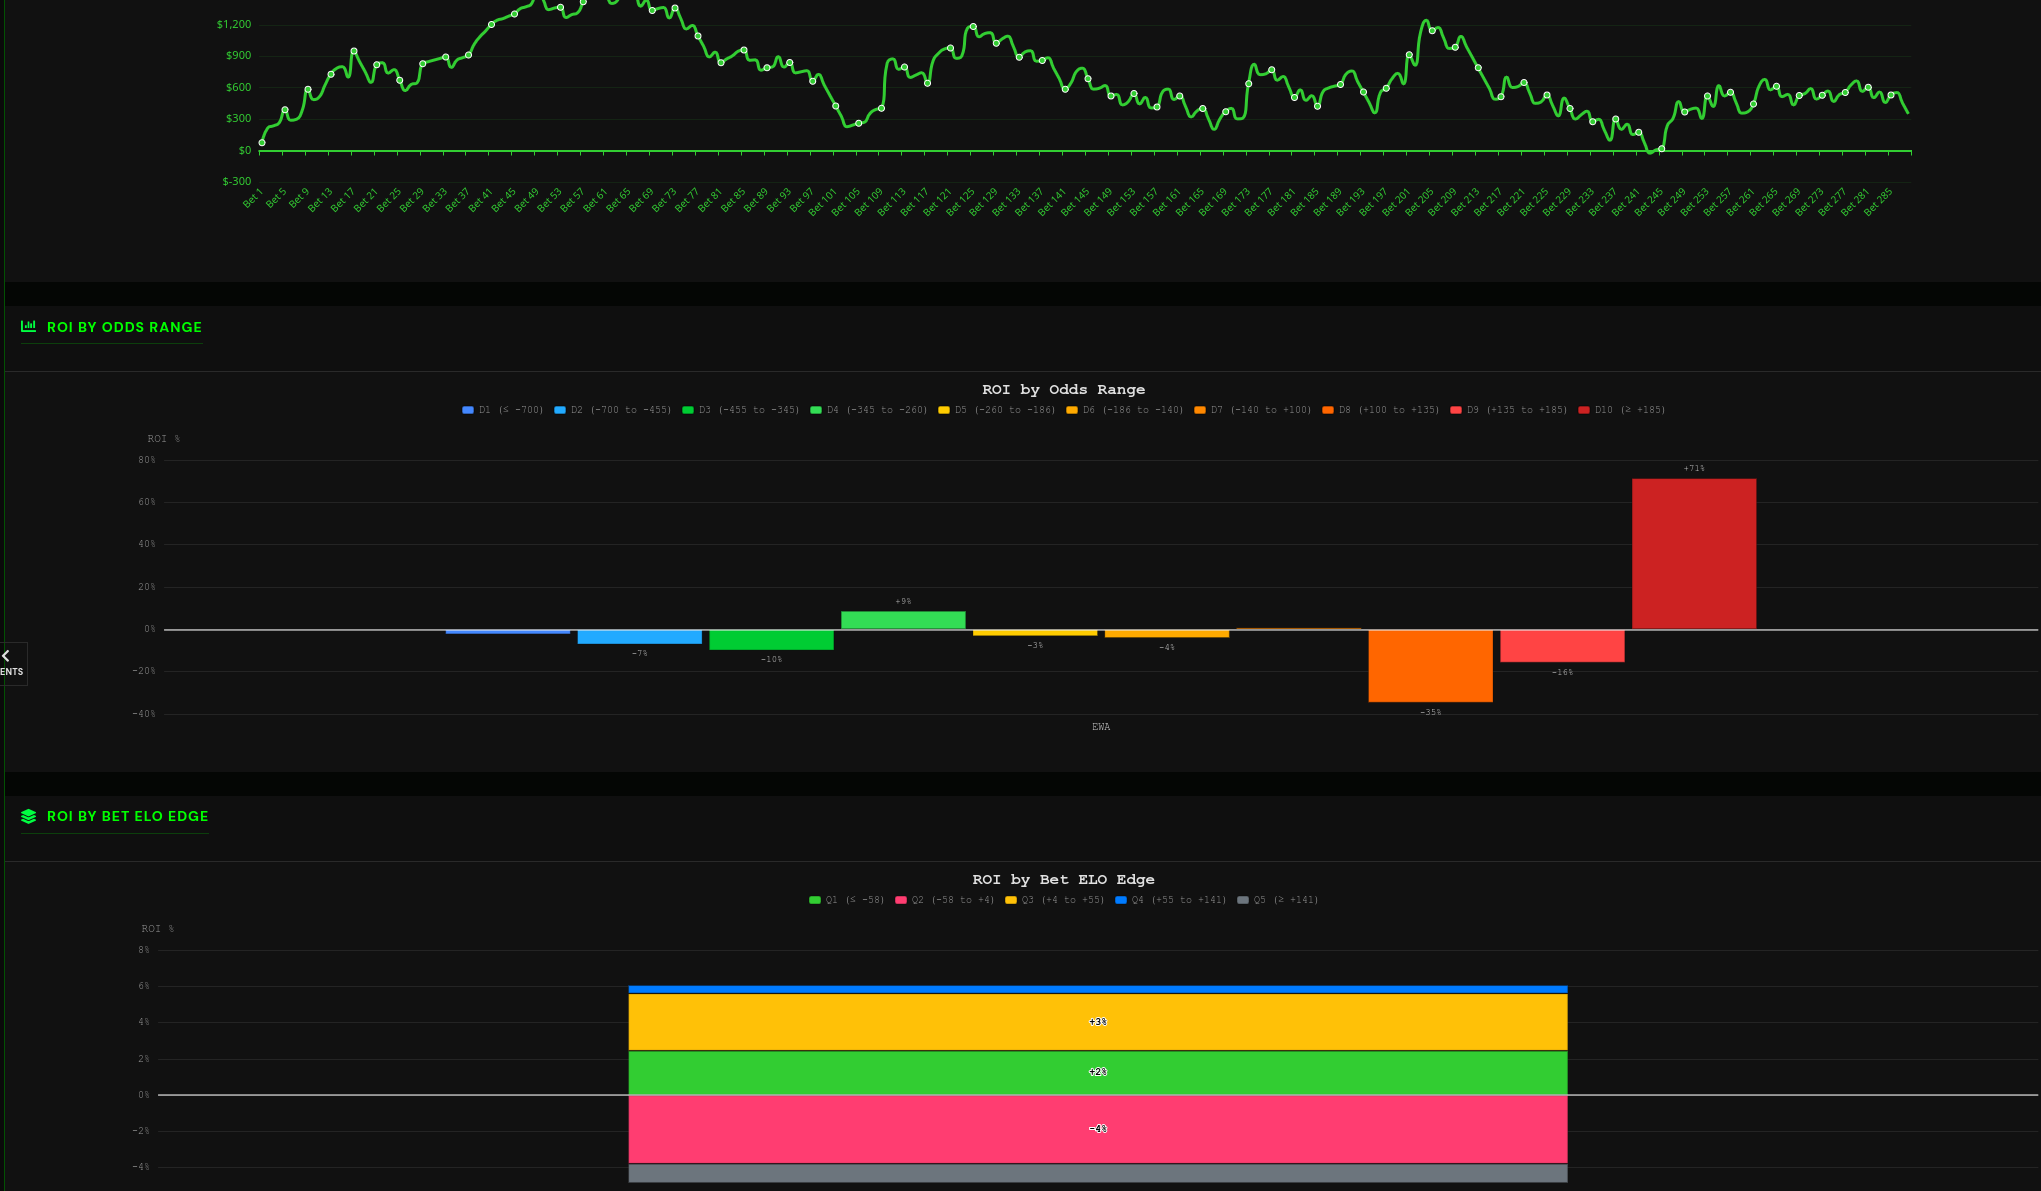Toggle the Q1 (≤ -58) legend series

[846, 900]
